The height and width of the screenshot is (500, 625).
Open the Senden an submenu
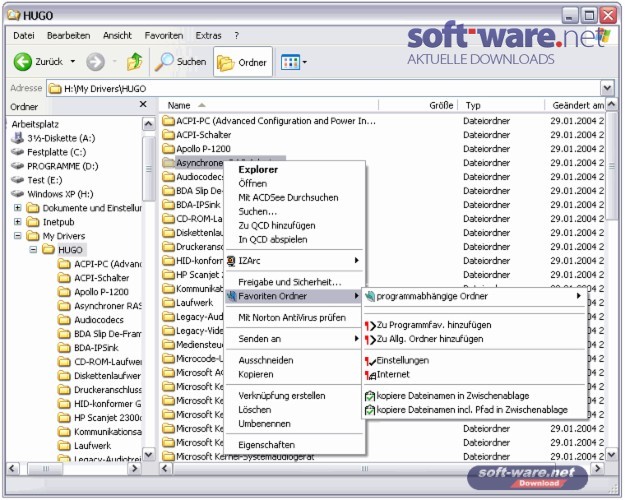(x=294, y=339)
